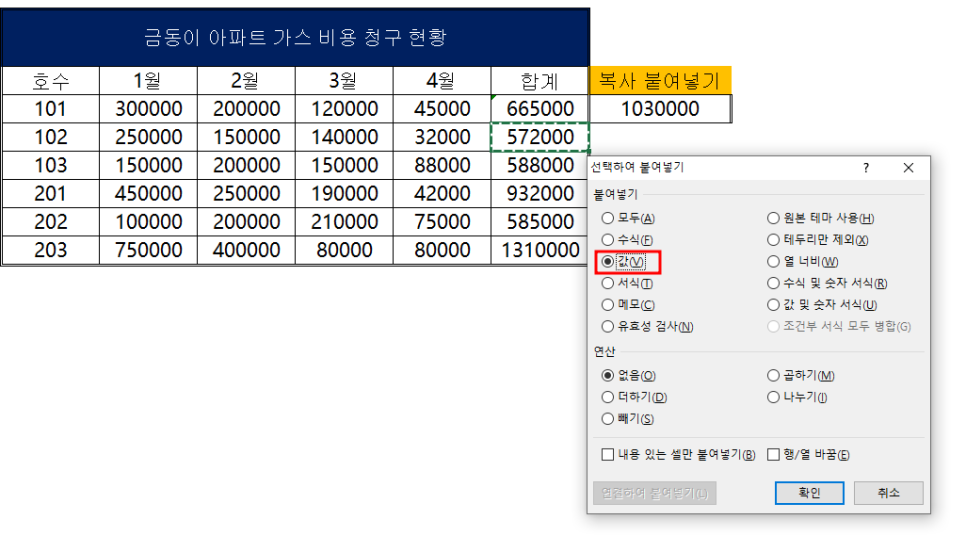966x552 pixels.
Task: Select the 4월 column header
Action: 442,81
